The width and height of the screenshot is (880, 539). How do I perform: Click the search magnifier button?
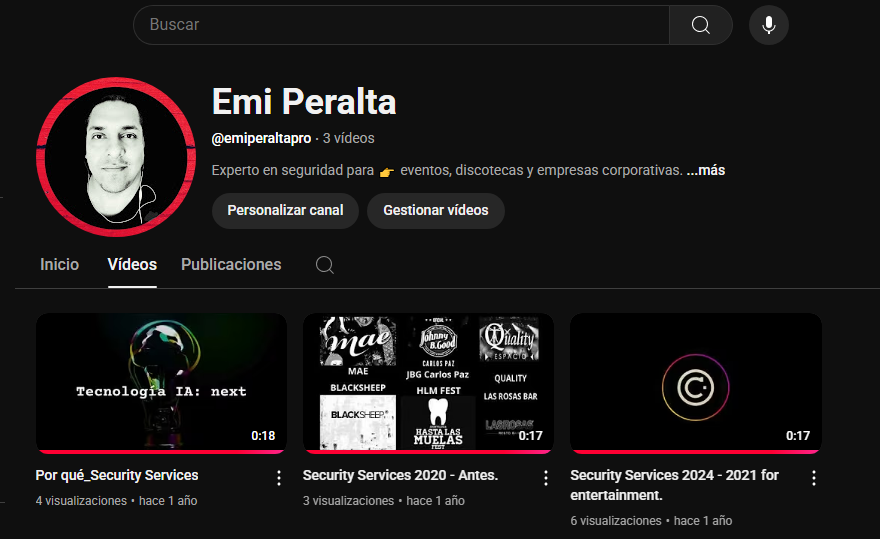700,25
